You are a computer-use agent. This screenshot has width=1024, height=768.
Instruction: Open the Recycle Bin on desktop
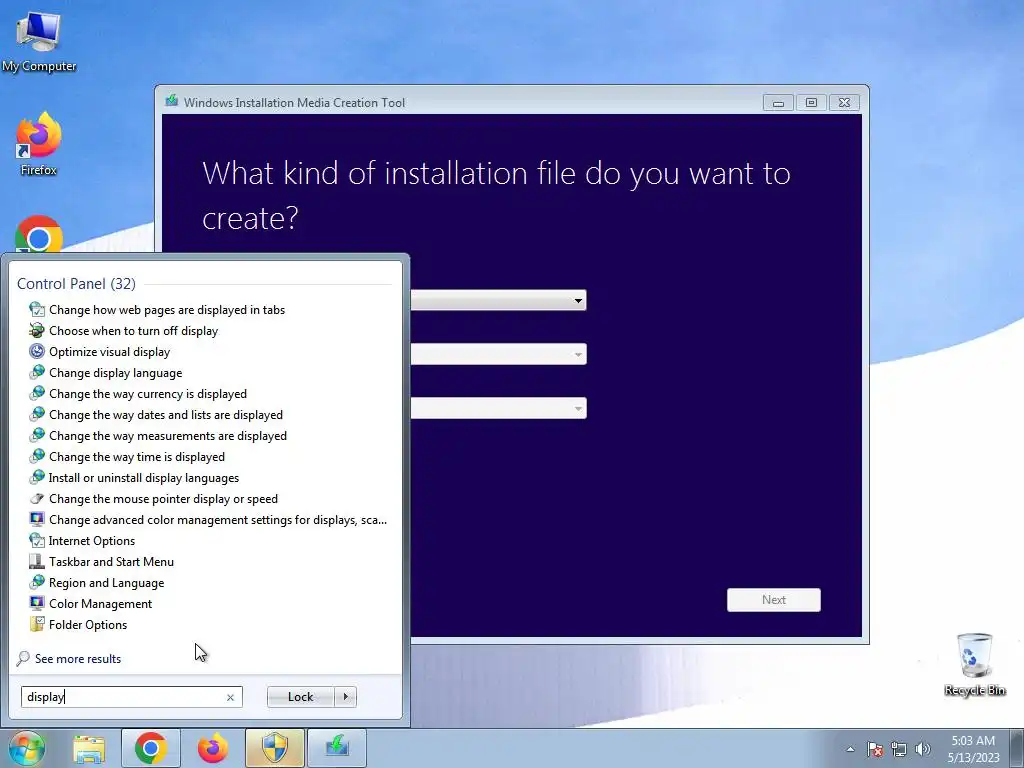tap(974, 664)
